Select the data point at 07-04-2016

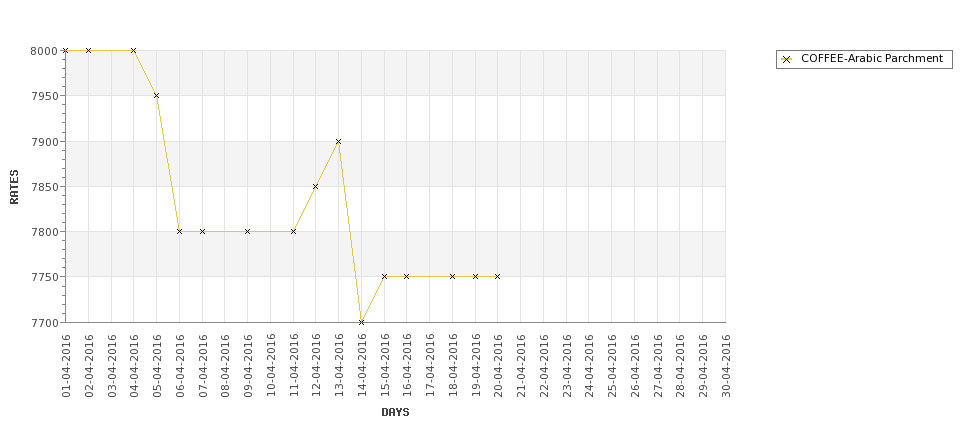click(202, 231)
